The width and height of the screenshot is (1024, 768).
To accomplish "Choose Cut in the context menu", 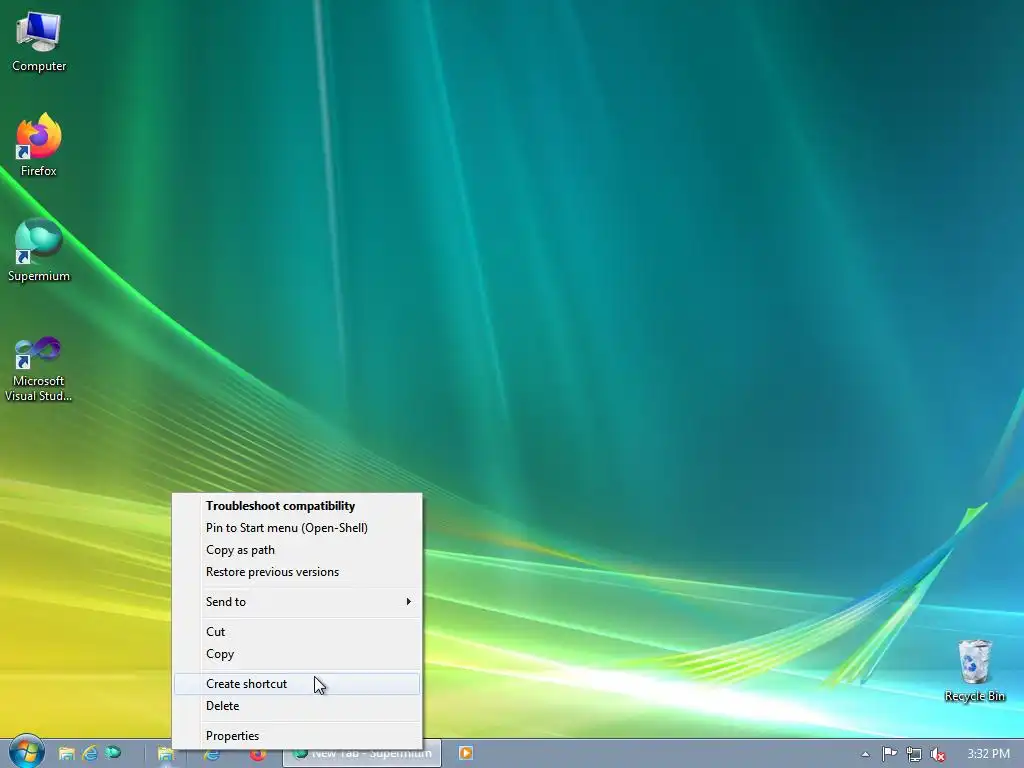I will (x=297, y=632).
